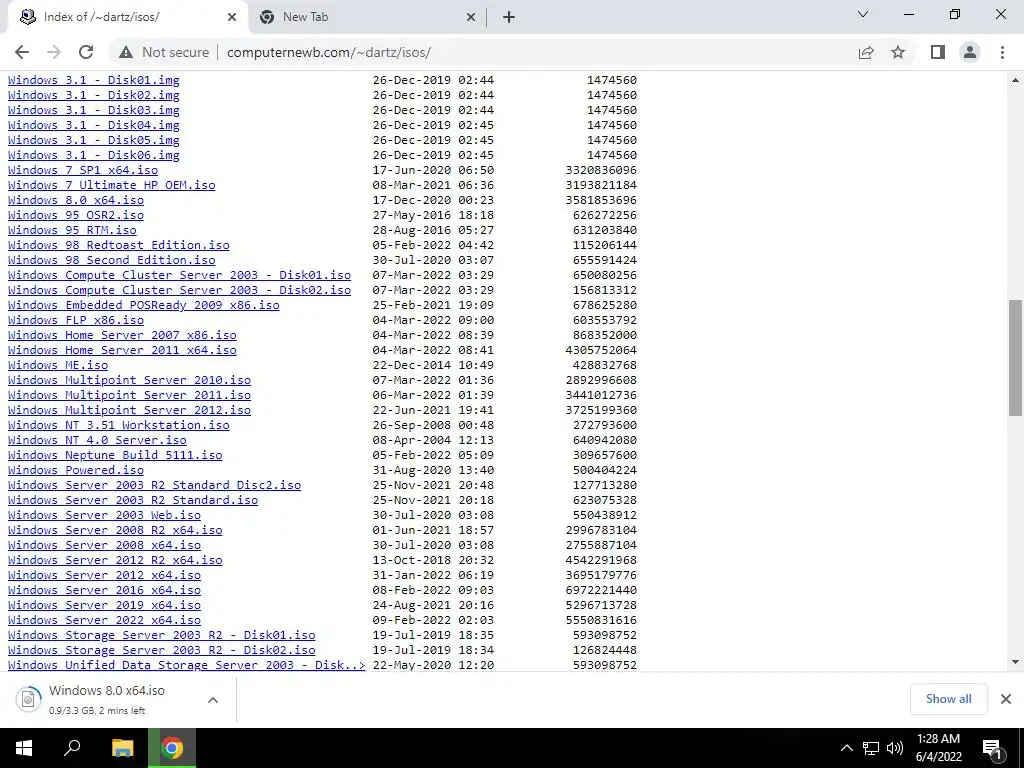Click Windows Embedded POSReady 2009 x86.iso
This screenshot has width=1024, height=768.
point(144,306)
